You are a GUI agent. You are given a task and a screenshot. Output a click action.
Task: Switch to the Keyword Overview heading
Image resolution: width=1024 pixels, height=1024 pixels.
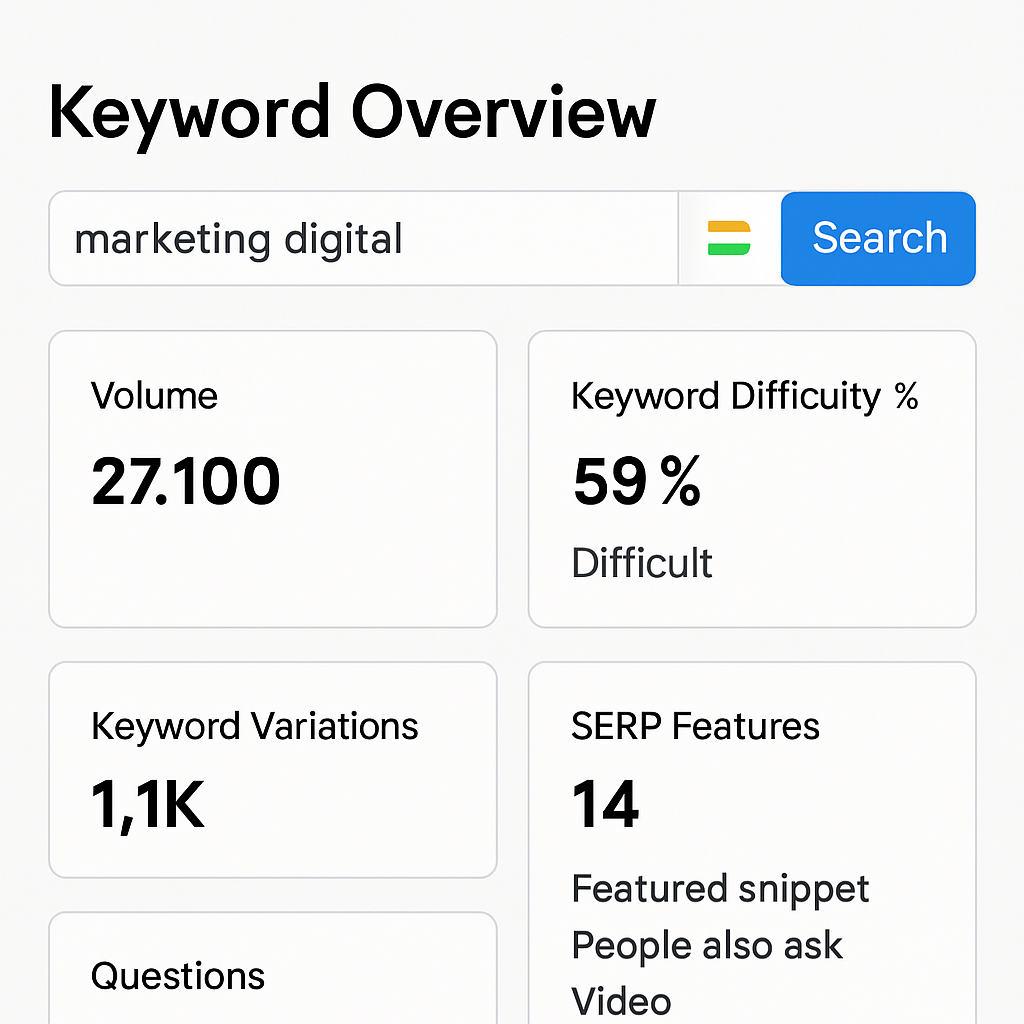352,112
